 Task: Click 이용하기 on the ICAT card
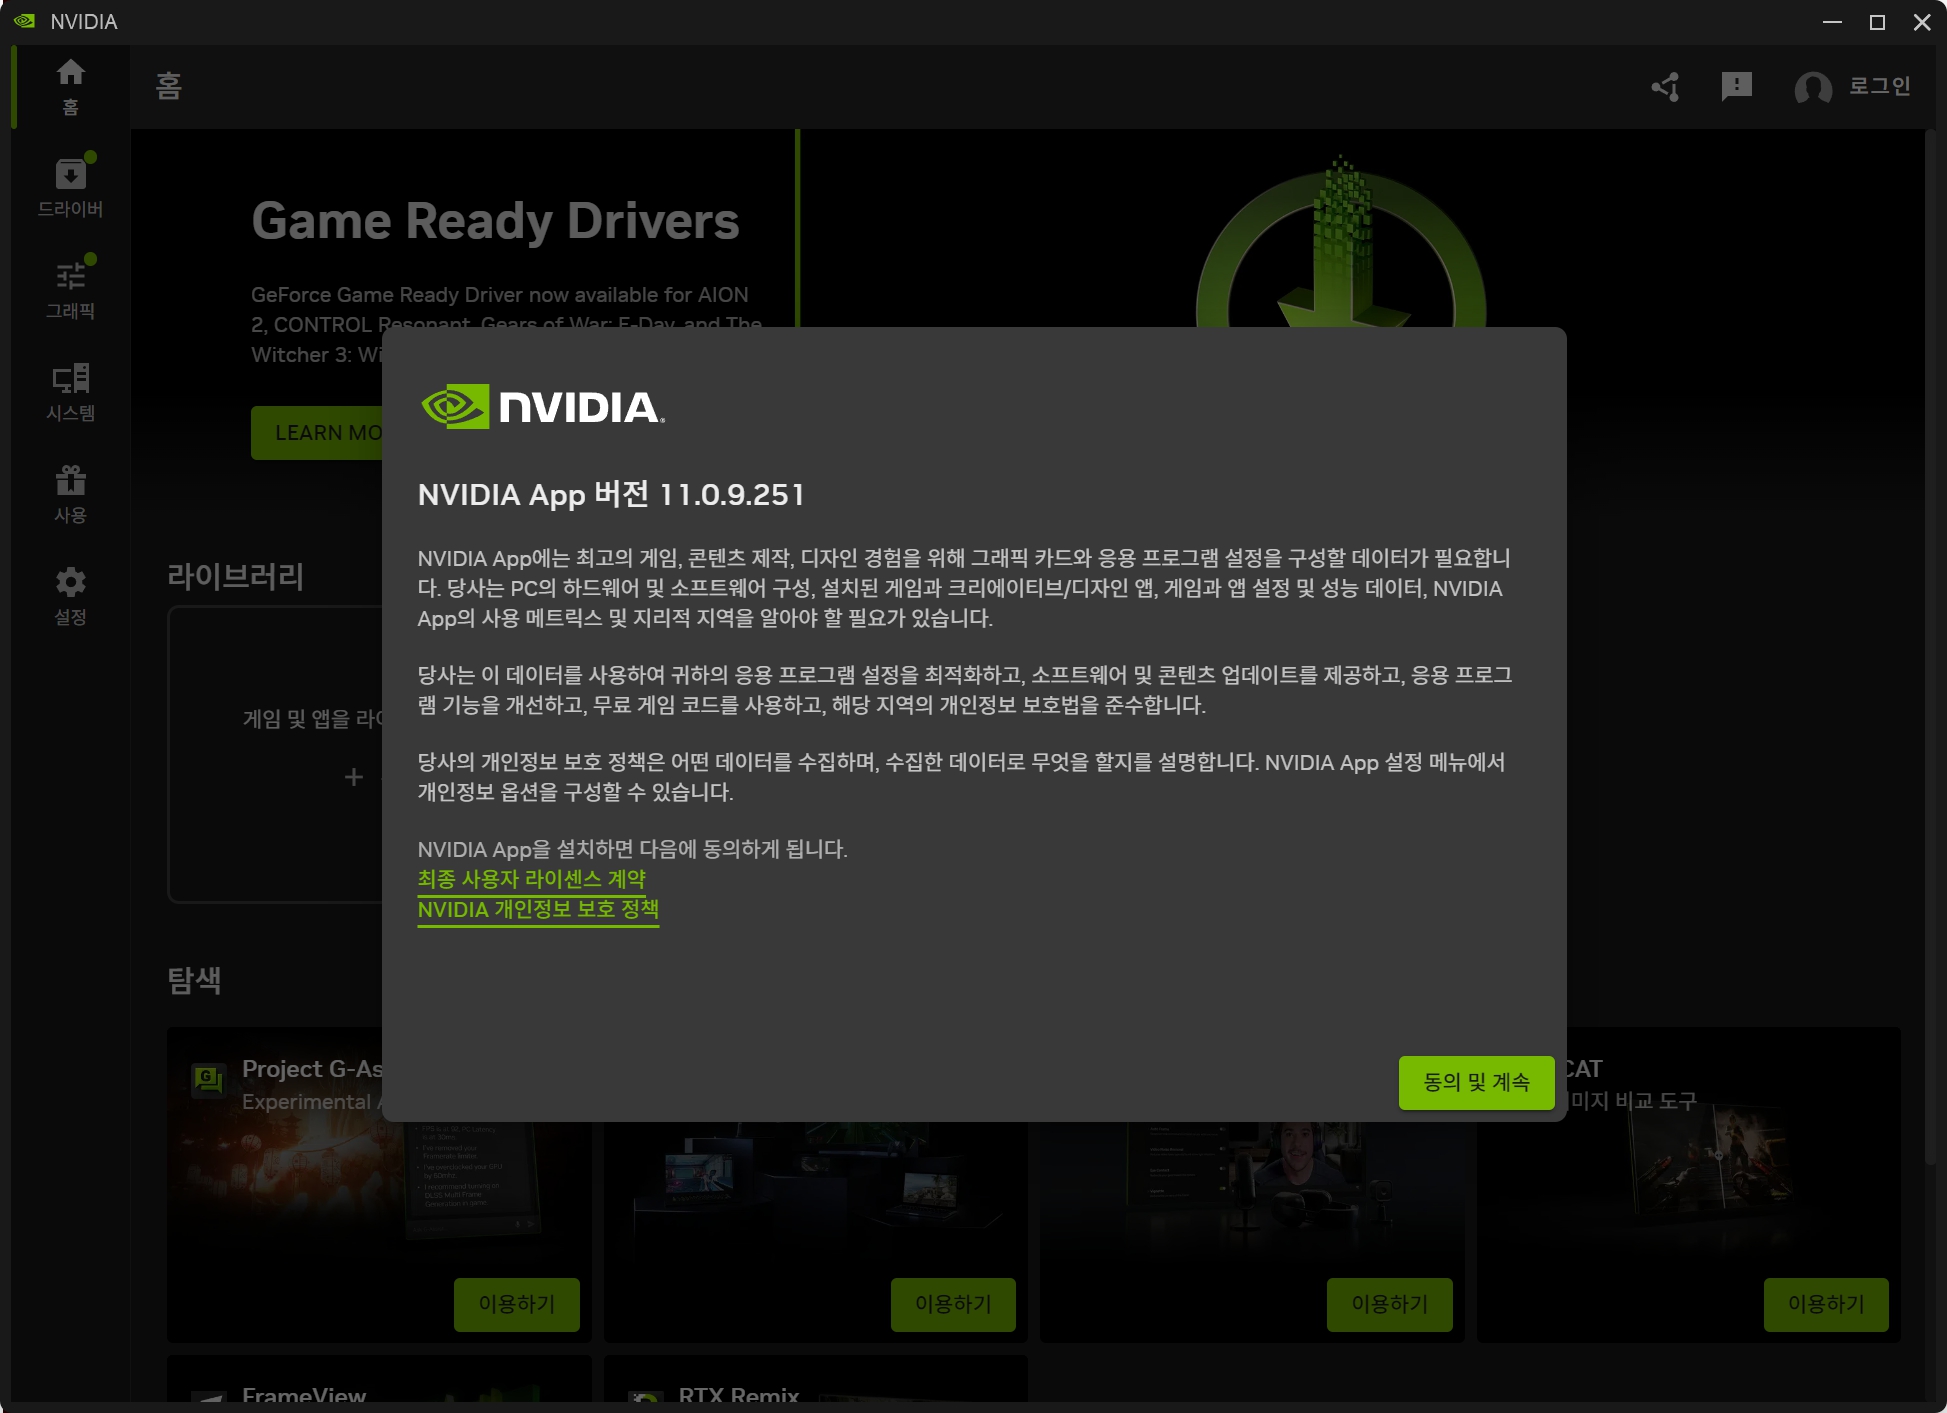pos(1826,1304)
